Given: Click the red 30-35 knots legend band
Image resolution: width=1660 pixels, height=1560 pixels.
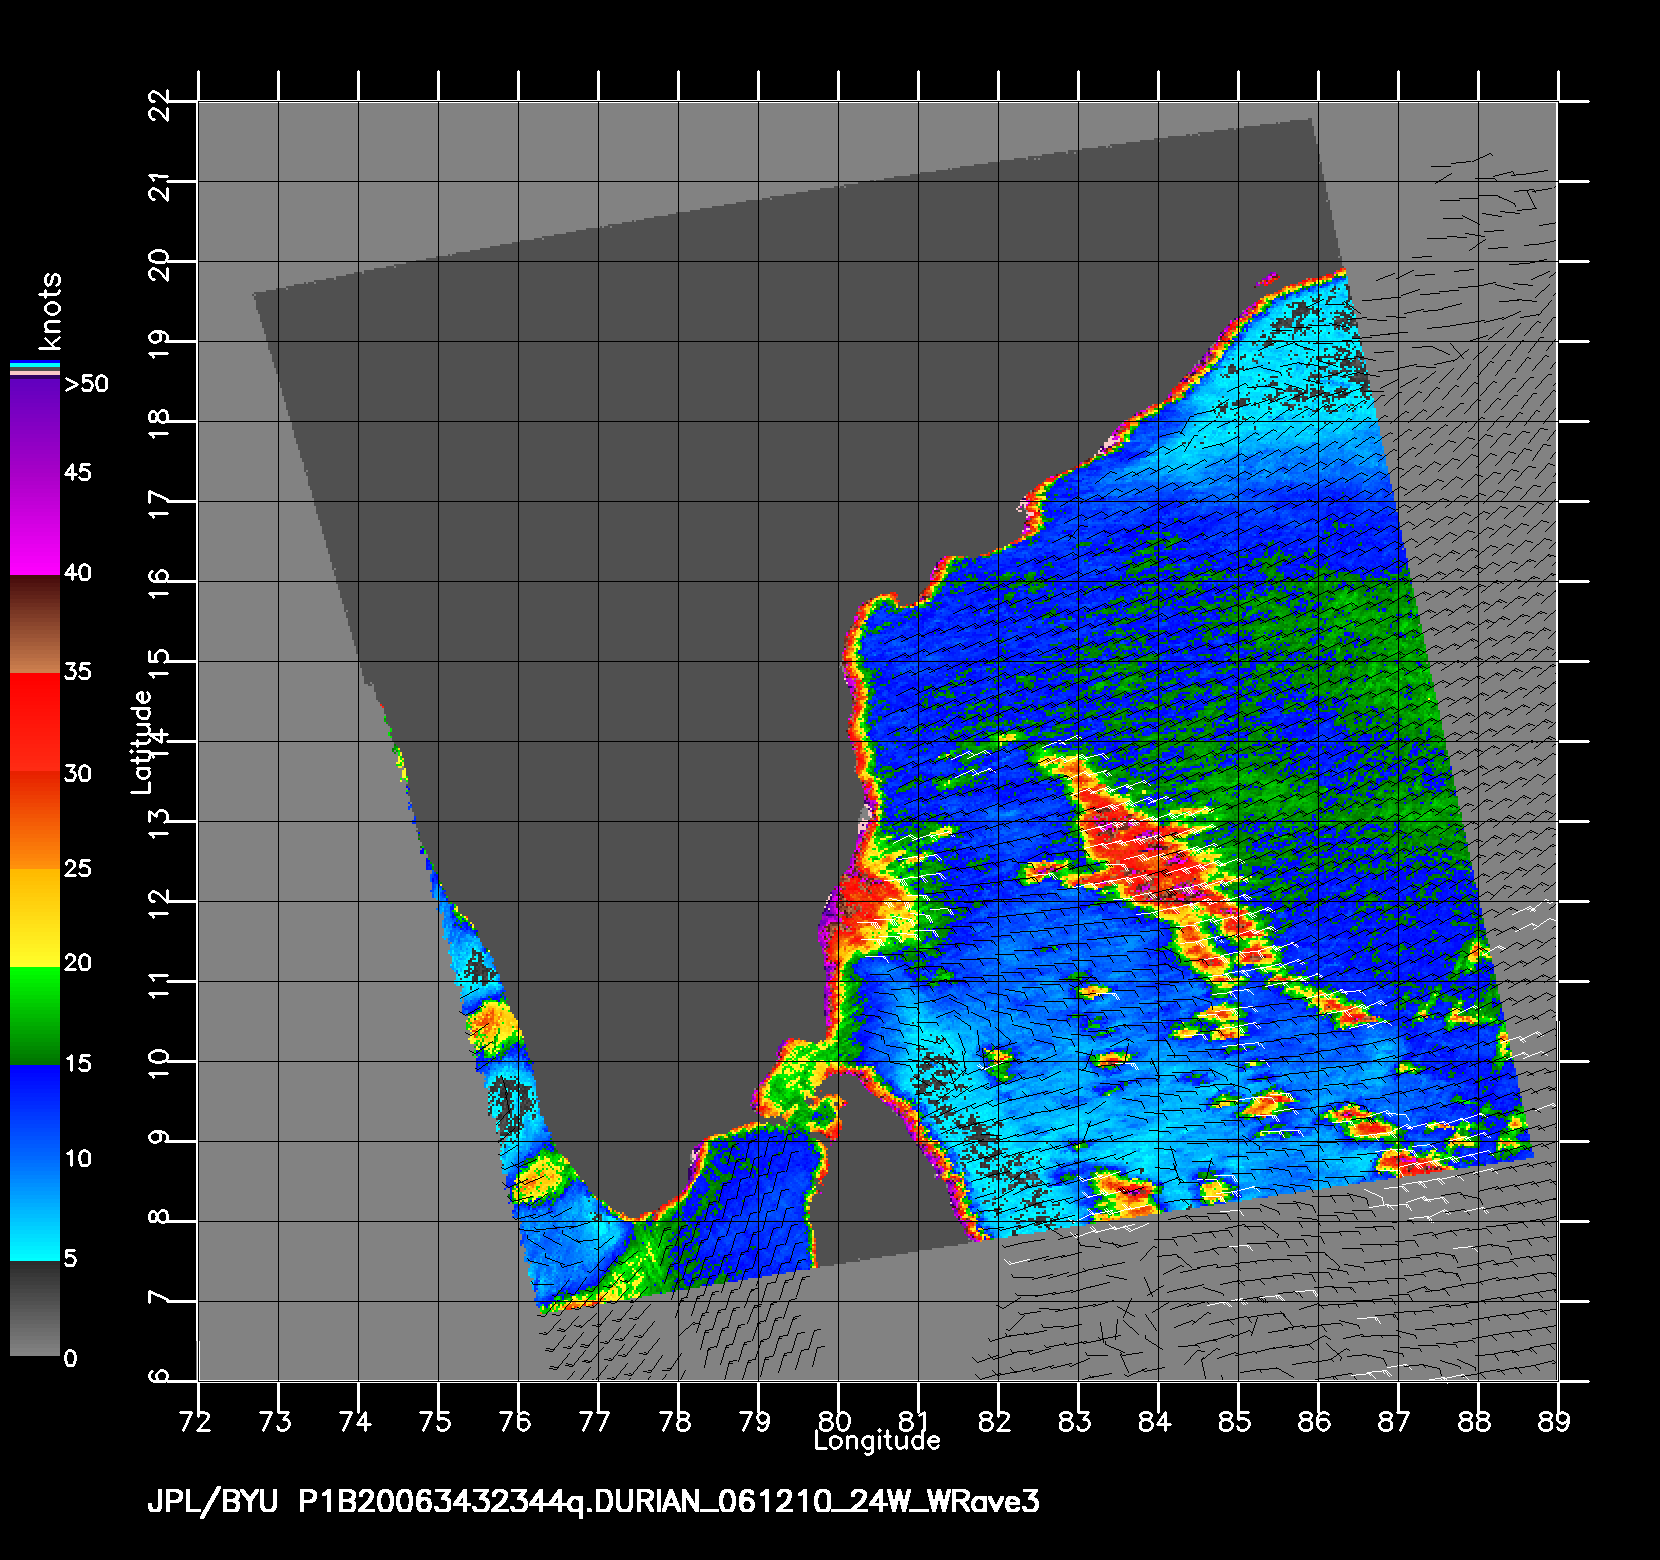Looking at the screenshot, I should tap(34, 722).
